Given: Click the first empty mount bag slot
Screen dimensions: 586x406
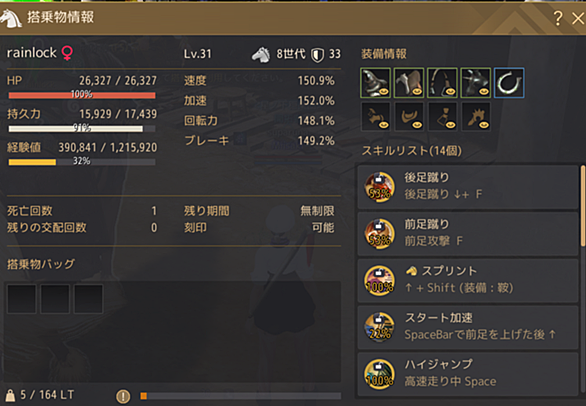Looking at the screenshot, I should click(x=22, y=299).
